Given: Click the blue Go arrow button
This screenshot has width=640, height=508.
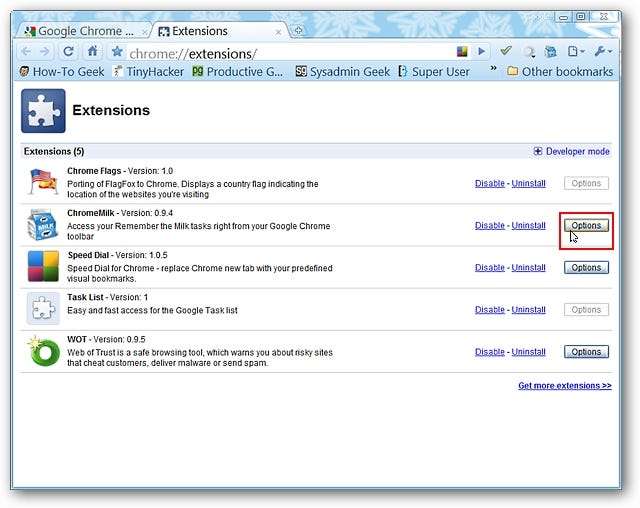Looking at the screenshot, I should click(x=482, y=51).
